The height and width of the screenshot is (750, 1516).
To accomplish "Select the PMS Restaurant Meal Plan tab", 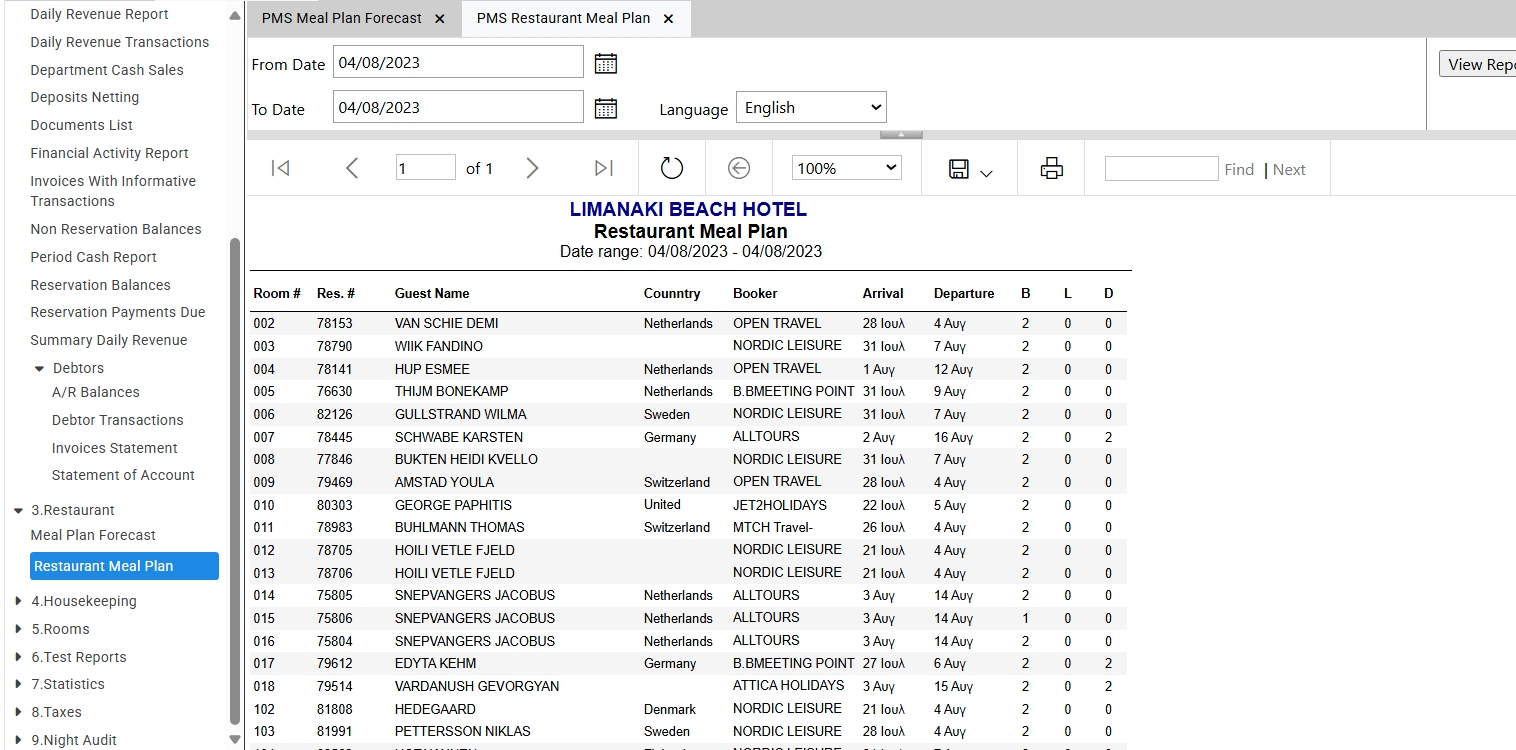I will point(563,19).
